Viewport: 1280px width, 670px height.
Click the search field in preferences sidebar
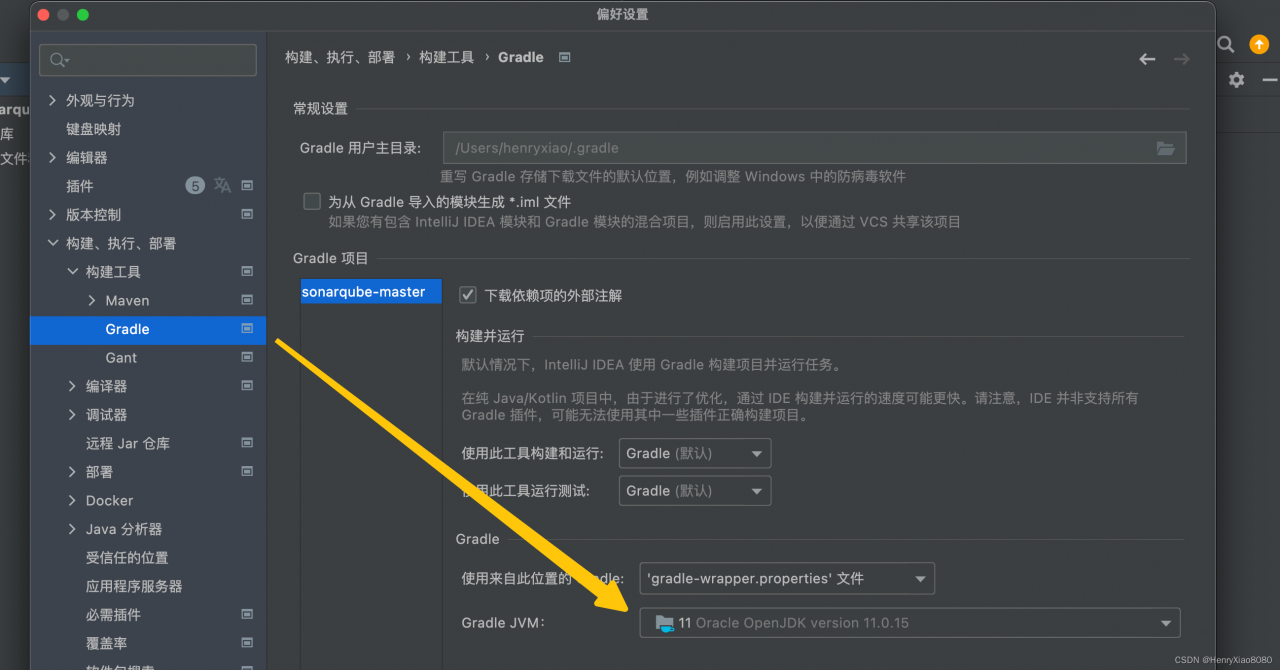(148, 60)
